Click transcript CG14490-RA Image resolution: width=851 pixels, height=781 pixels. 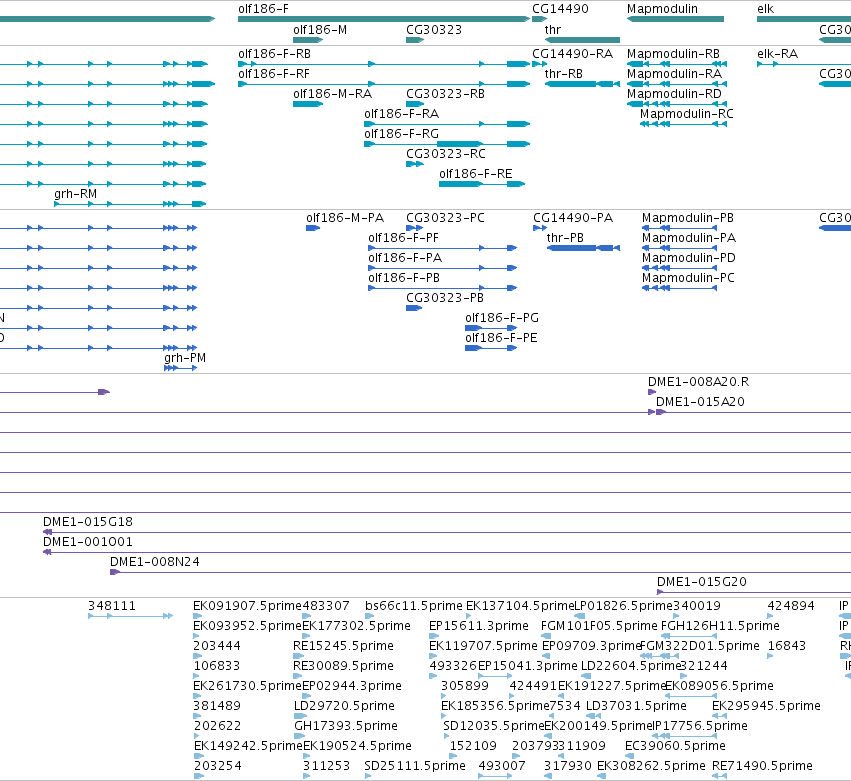[x=572, y=54]
